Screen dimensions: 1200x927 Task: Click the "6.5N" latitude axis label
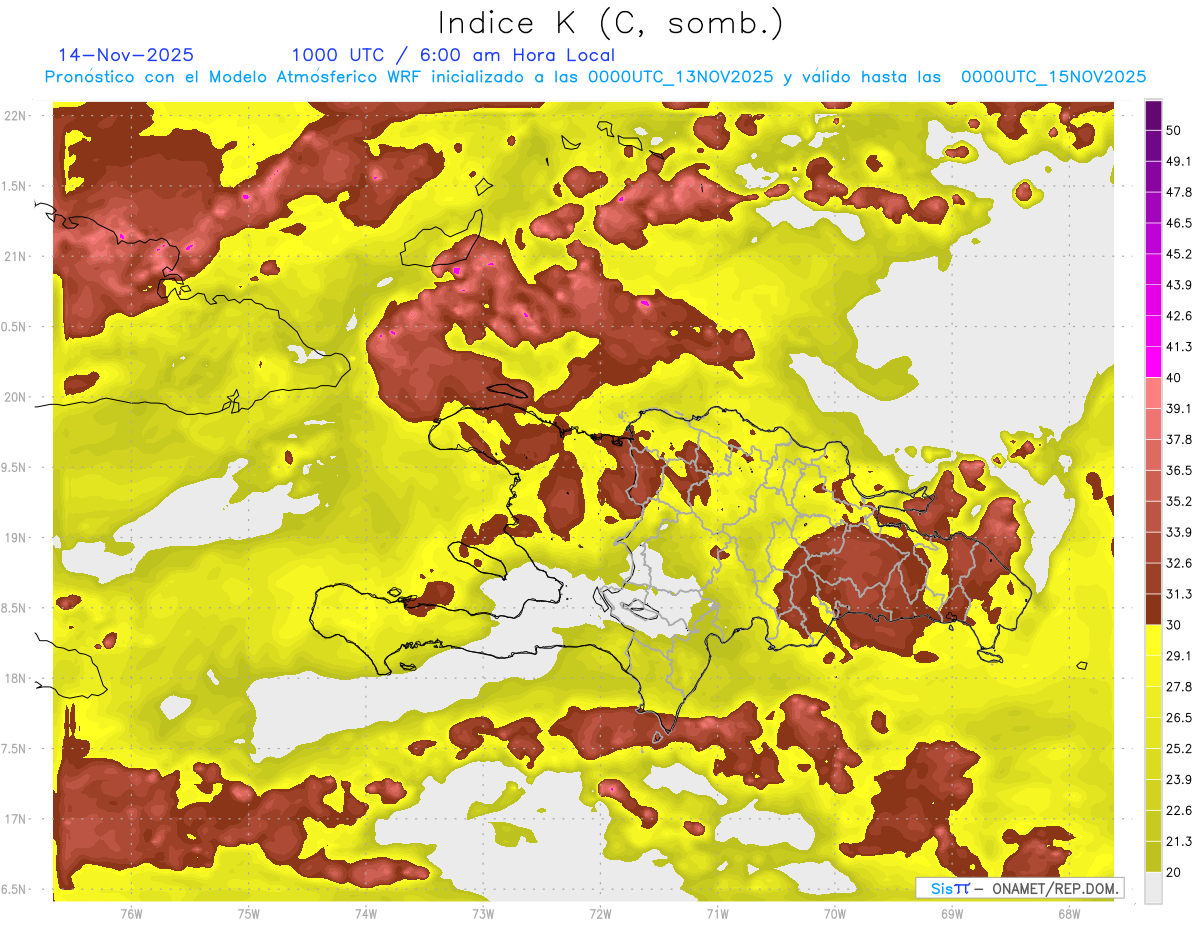click(15, 890)
